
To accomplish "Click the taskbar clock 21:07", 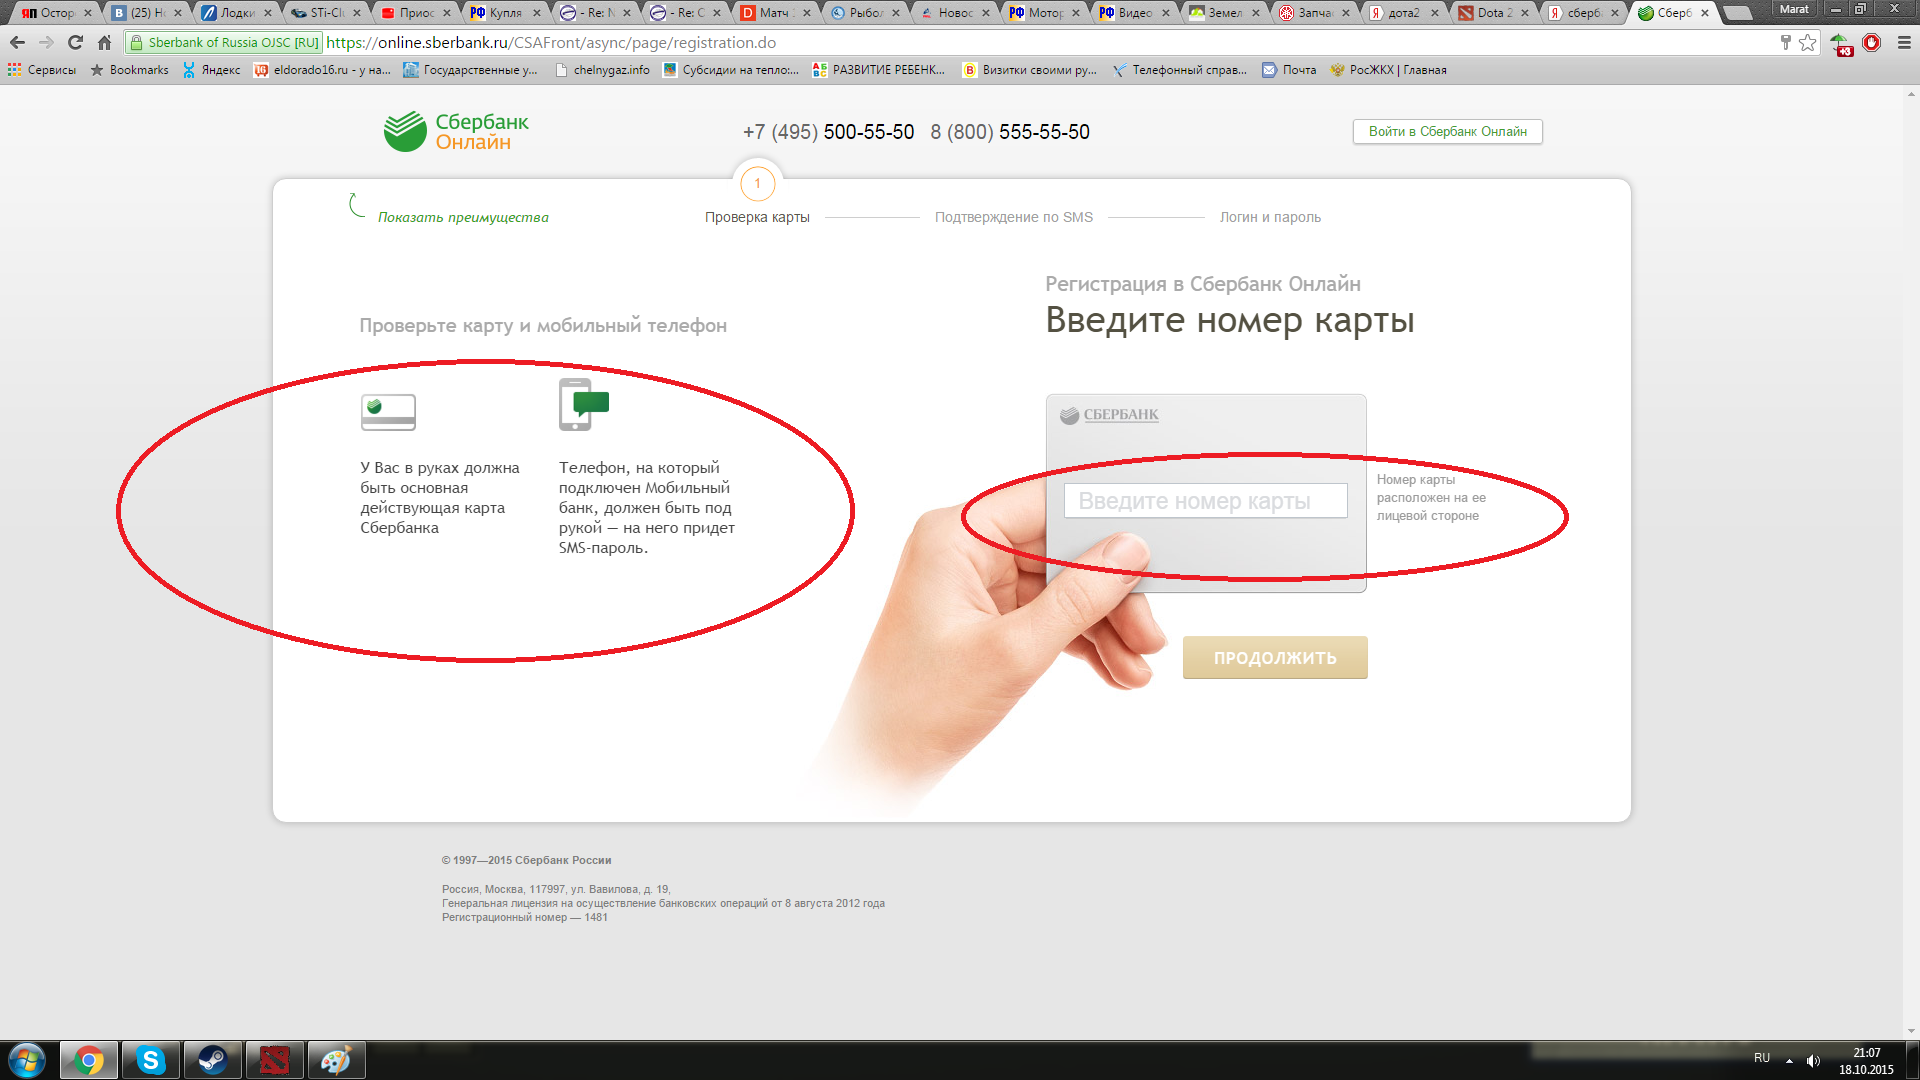I will tap(1866, 1053).
